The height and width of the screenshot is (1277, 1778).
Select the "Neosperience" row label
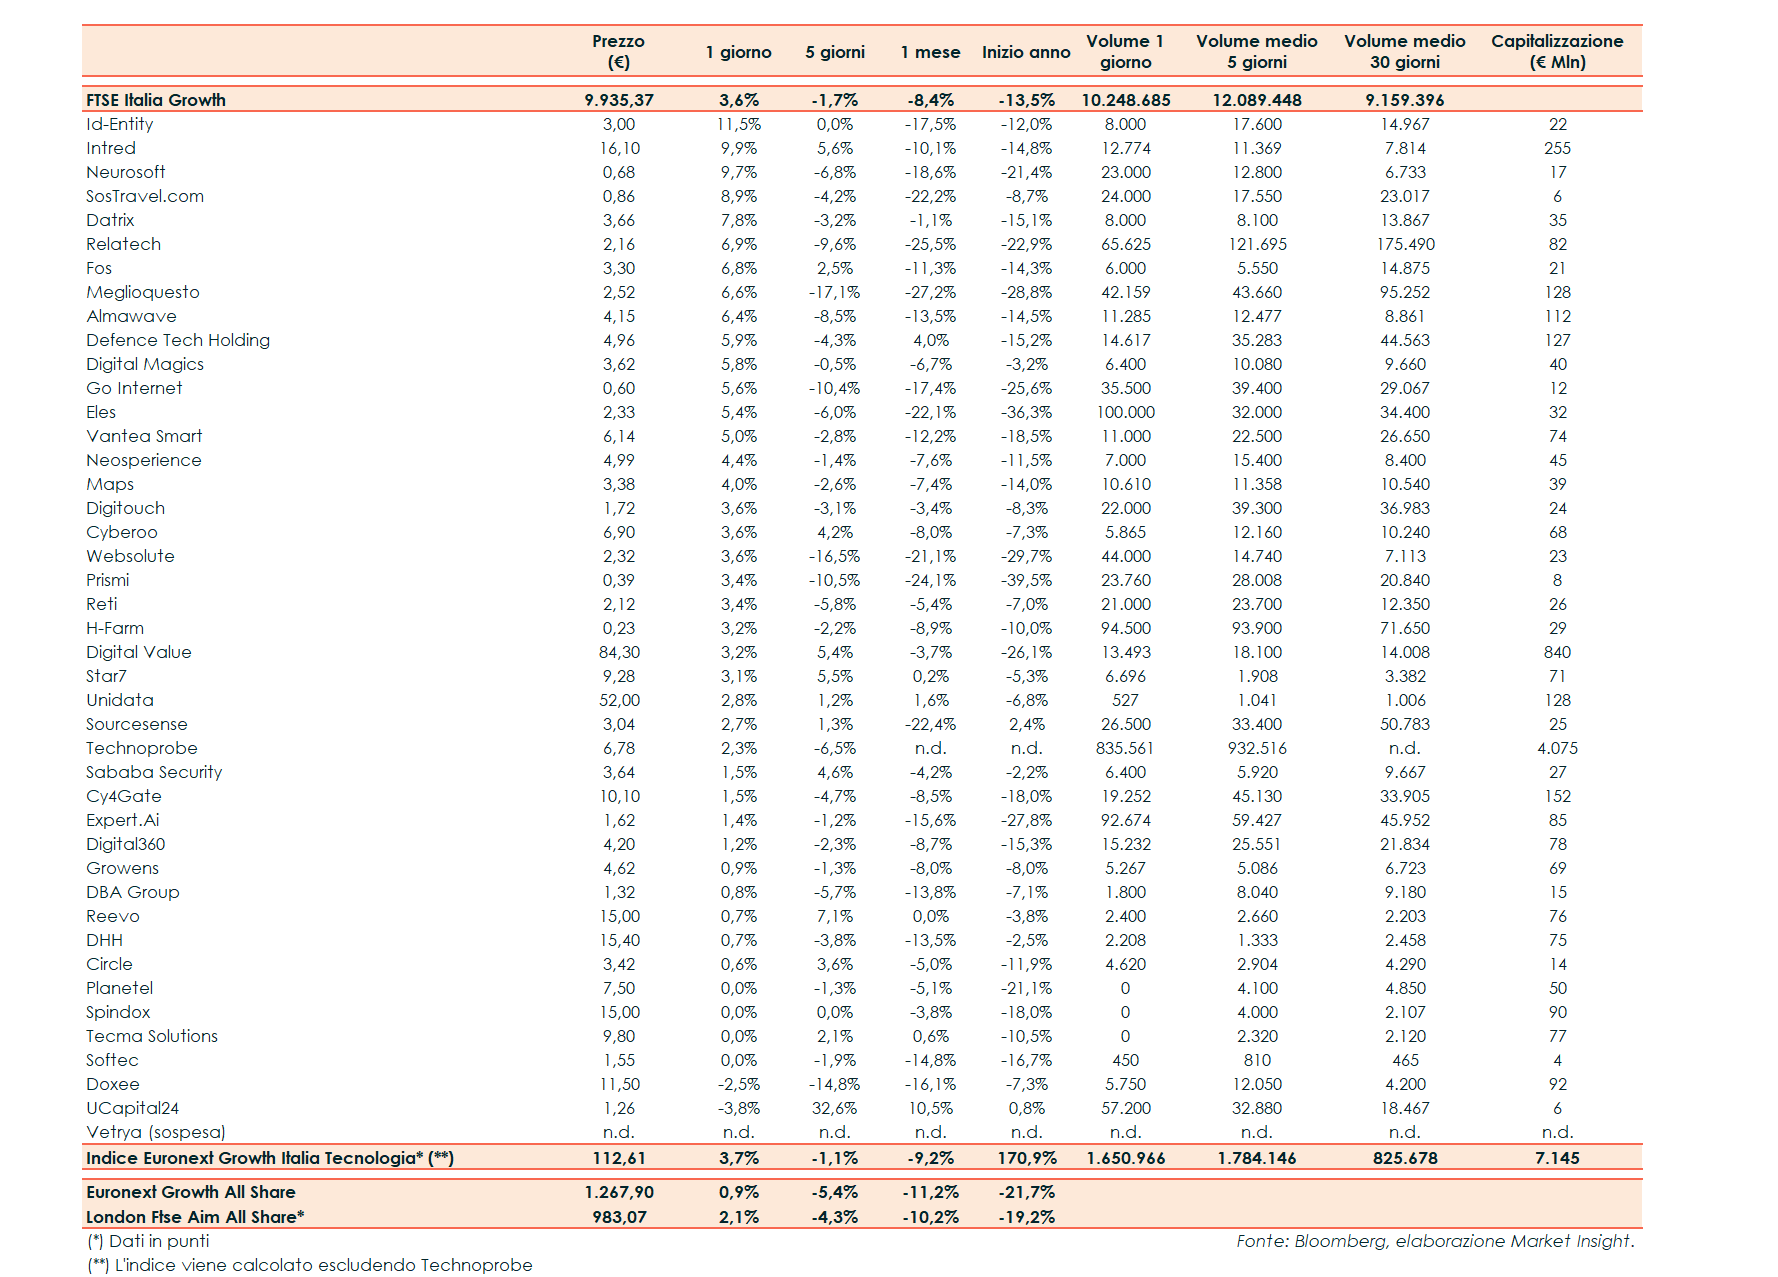144,460
